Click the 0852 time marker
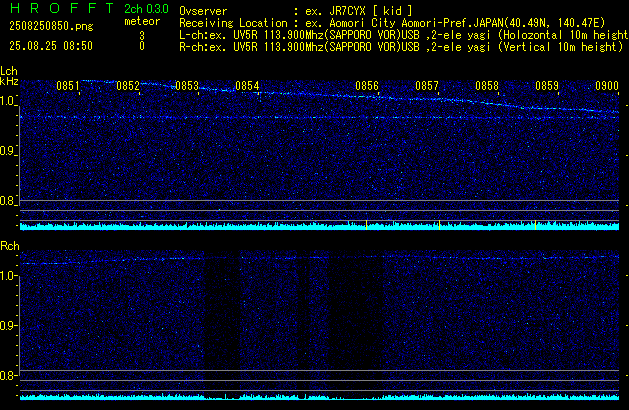 tap(128, 86)
